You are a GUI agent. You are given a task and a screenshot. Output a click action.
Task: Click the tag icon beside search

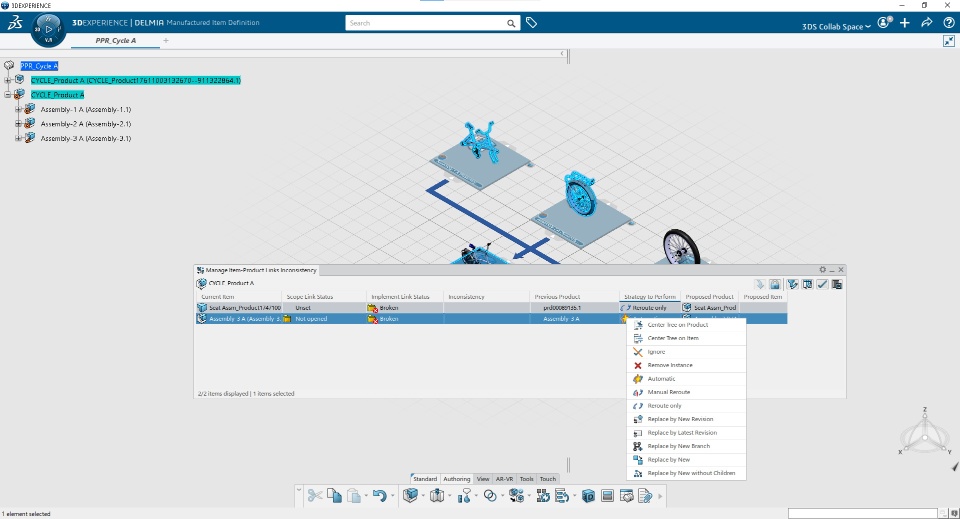pyautogui.click(x=531, y=23)
